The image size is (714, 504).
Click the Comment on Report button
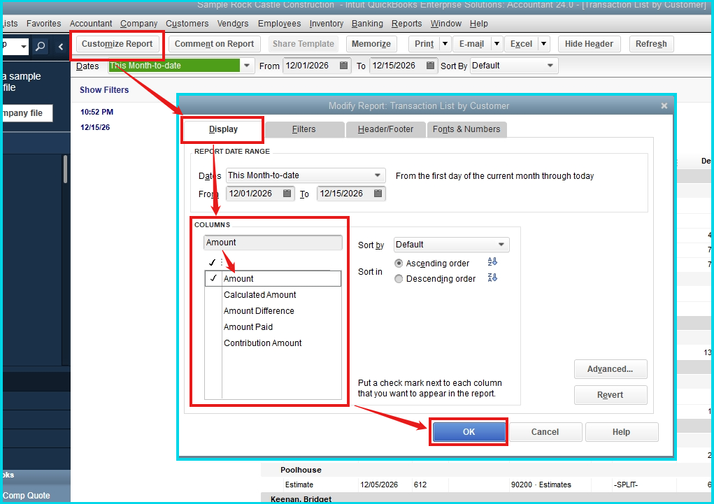tap(214, 44)
